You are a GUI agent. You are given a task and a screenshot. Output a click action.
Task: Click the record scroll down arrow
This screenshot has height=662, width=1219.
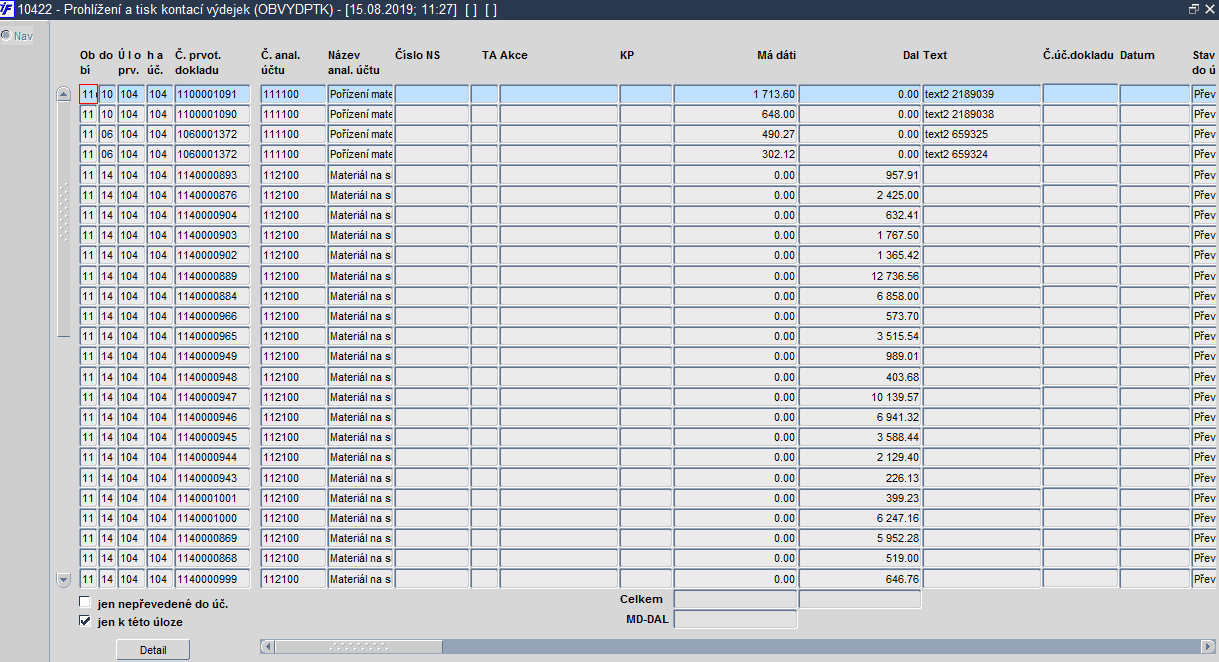coord(64,579)
